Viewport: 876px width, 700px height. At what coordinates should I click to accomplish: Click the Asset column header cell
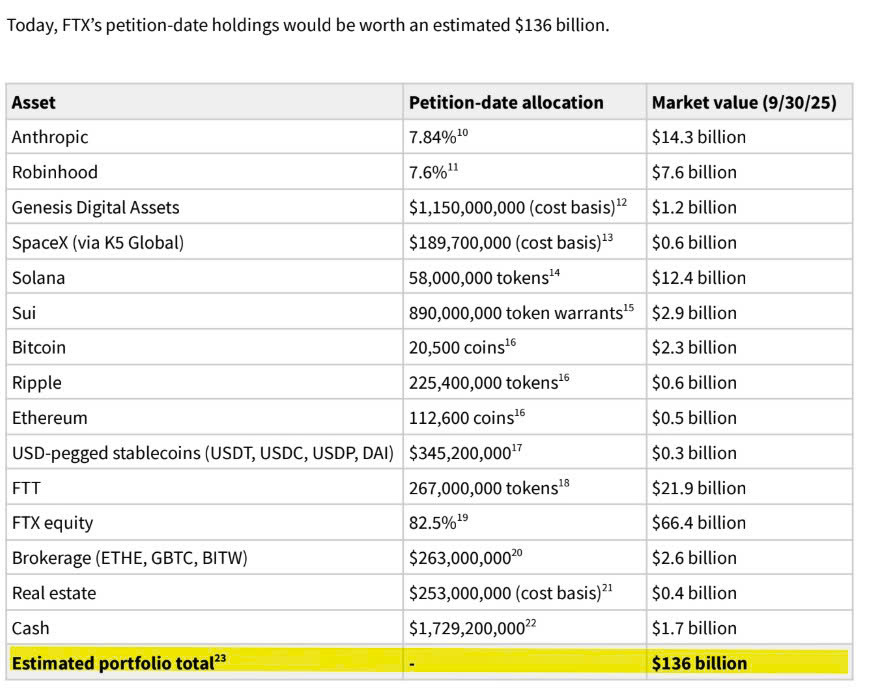click(x=34, y=102)
